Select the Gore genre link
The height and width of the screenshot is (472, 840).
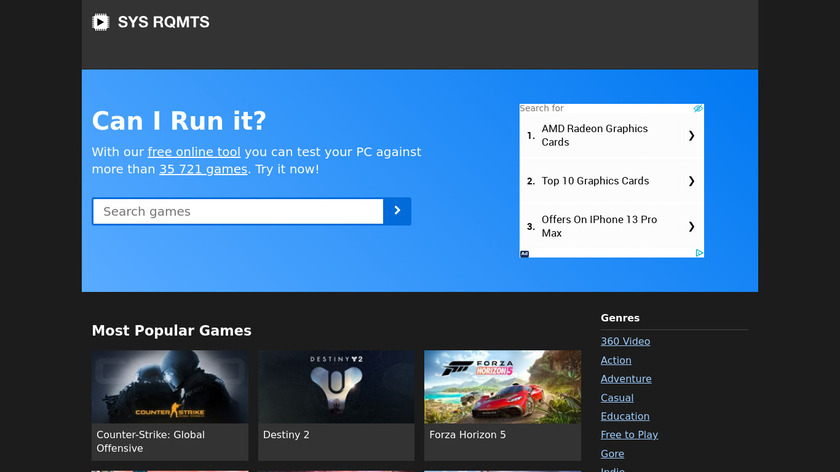(x=612, y=454)
